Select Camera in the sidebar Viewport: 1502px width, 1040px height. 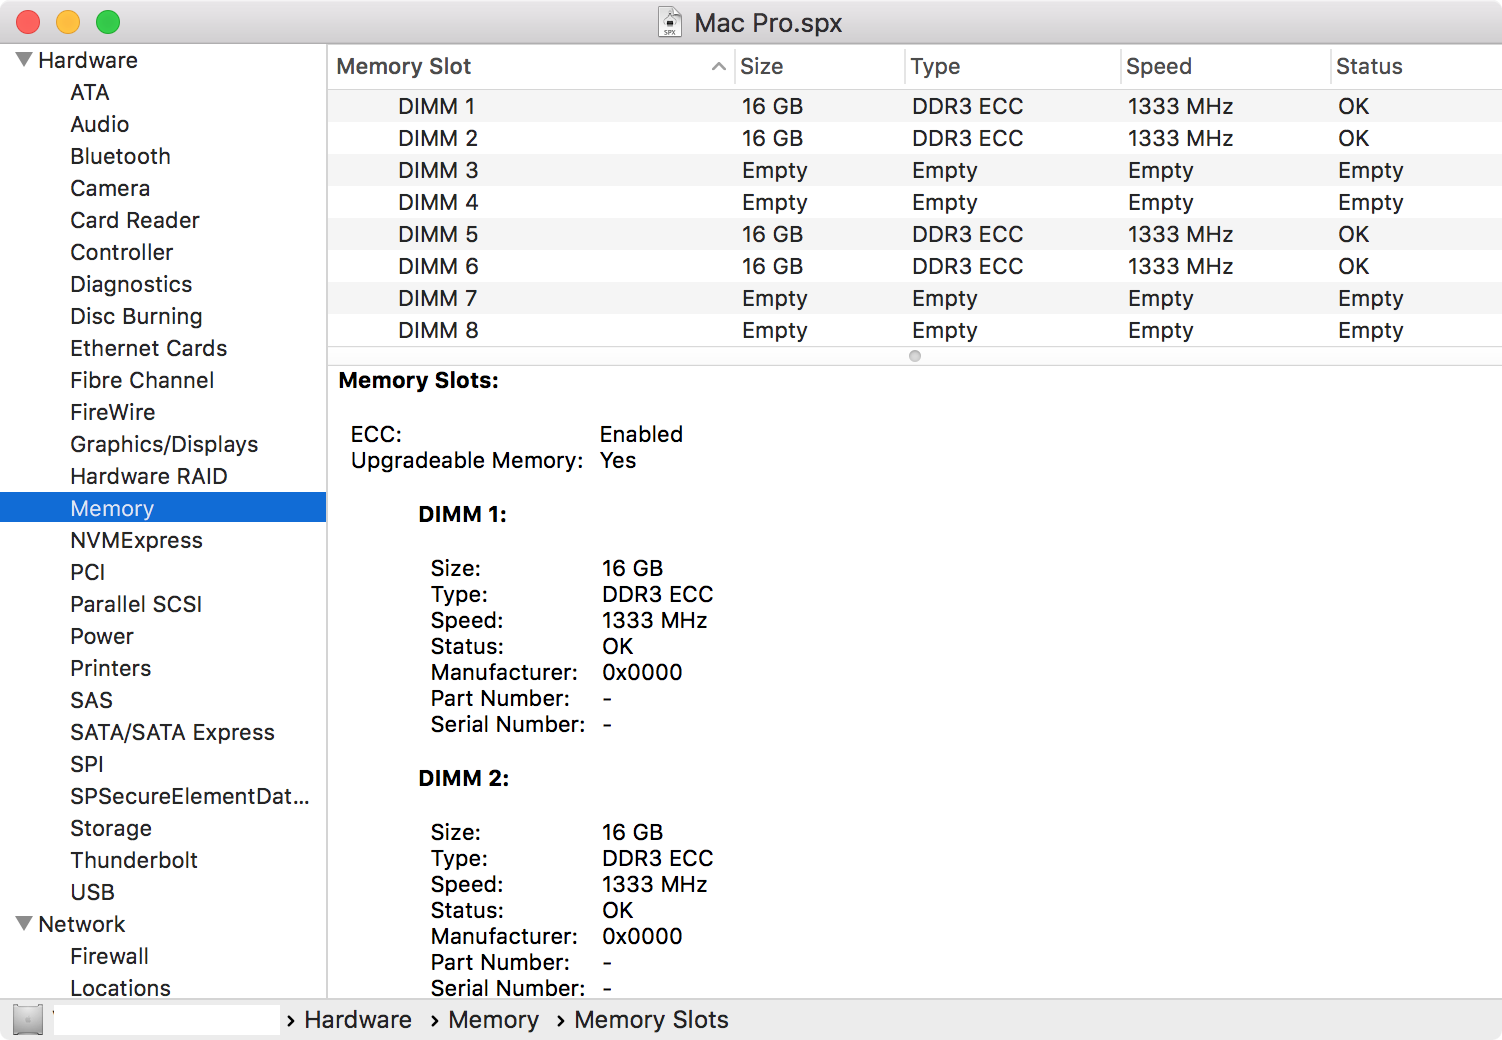click(x=110, y=188)
